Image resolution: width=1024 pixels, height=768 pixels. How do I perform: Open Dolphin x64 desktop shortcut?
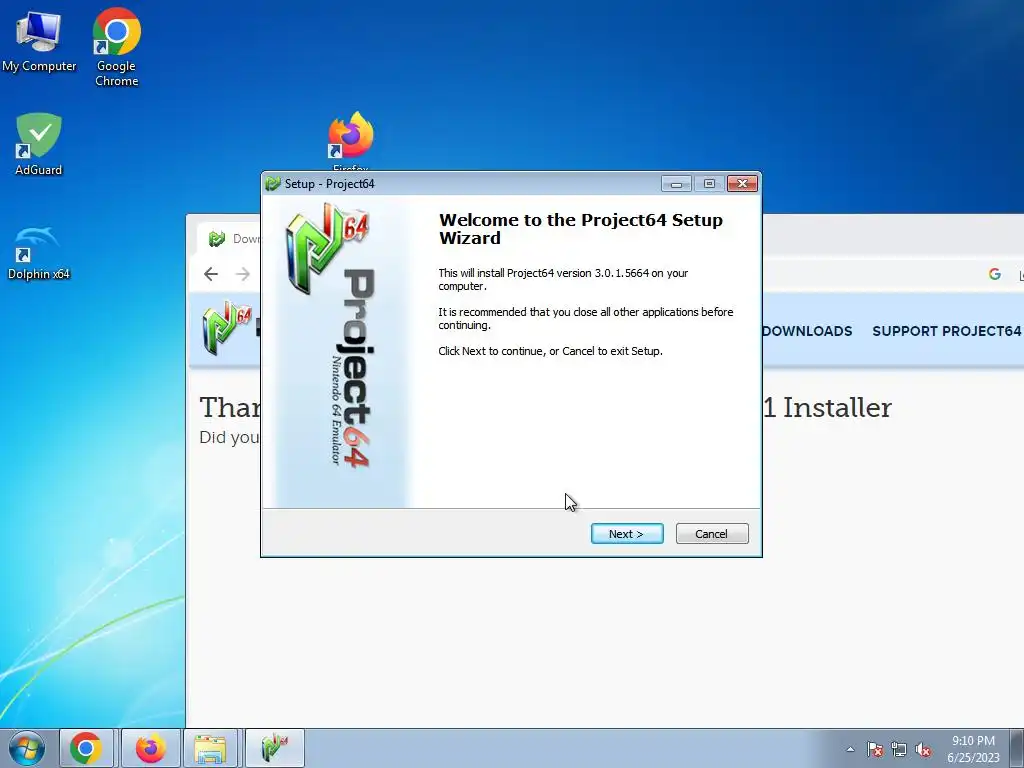39,253
